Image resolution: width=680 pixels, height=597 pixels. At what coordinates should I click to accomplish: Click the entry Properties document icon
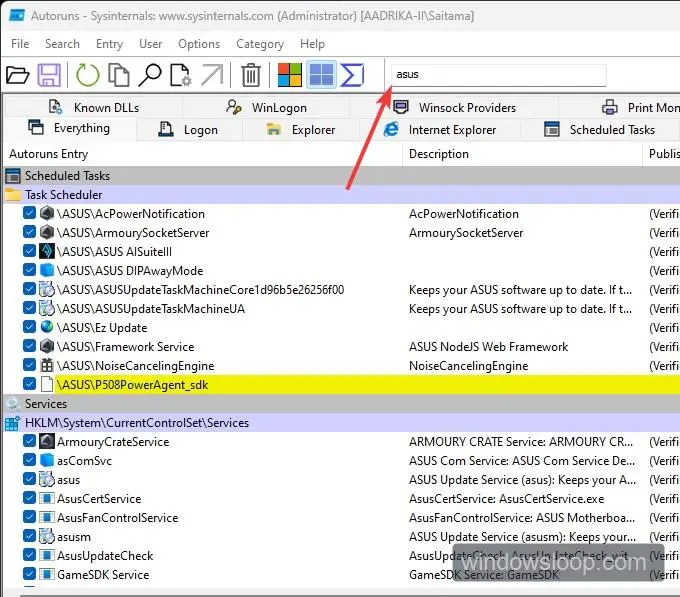point(180,75)
